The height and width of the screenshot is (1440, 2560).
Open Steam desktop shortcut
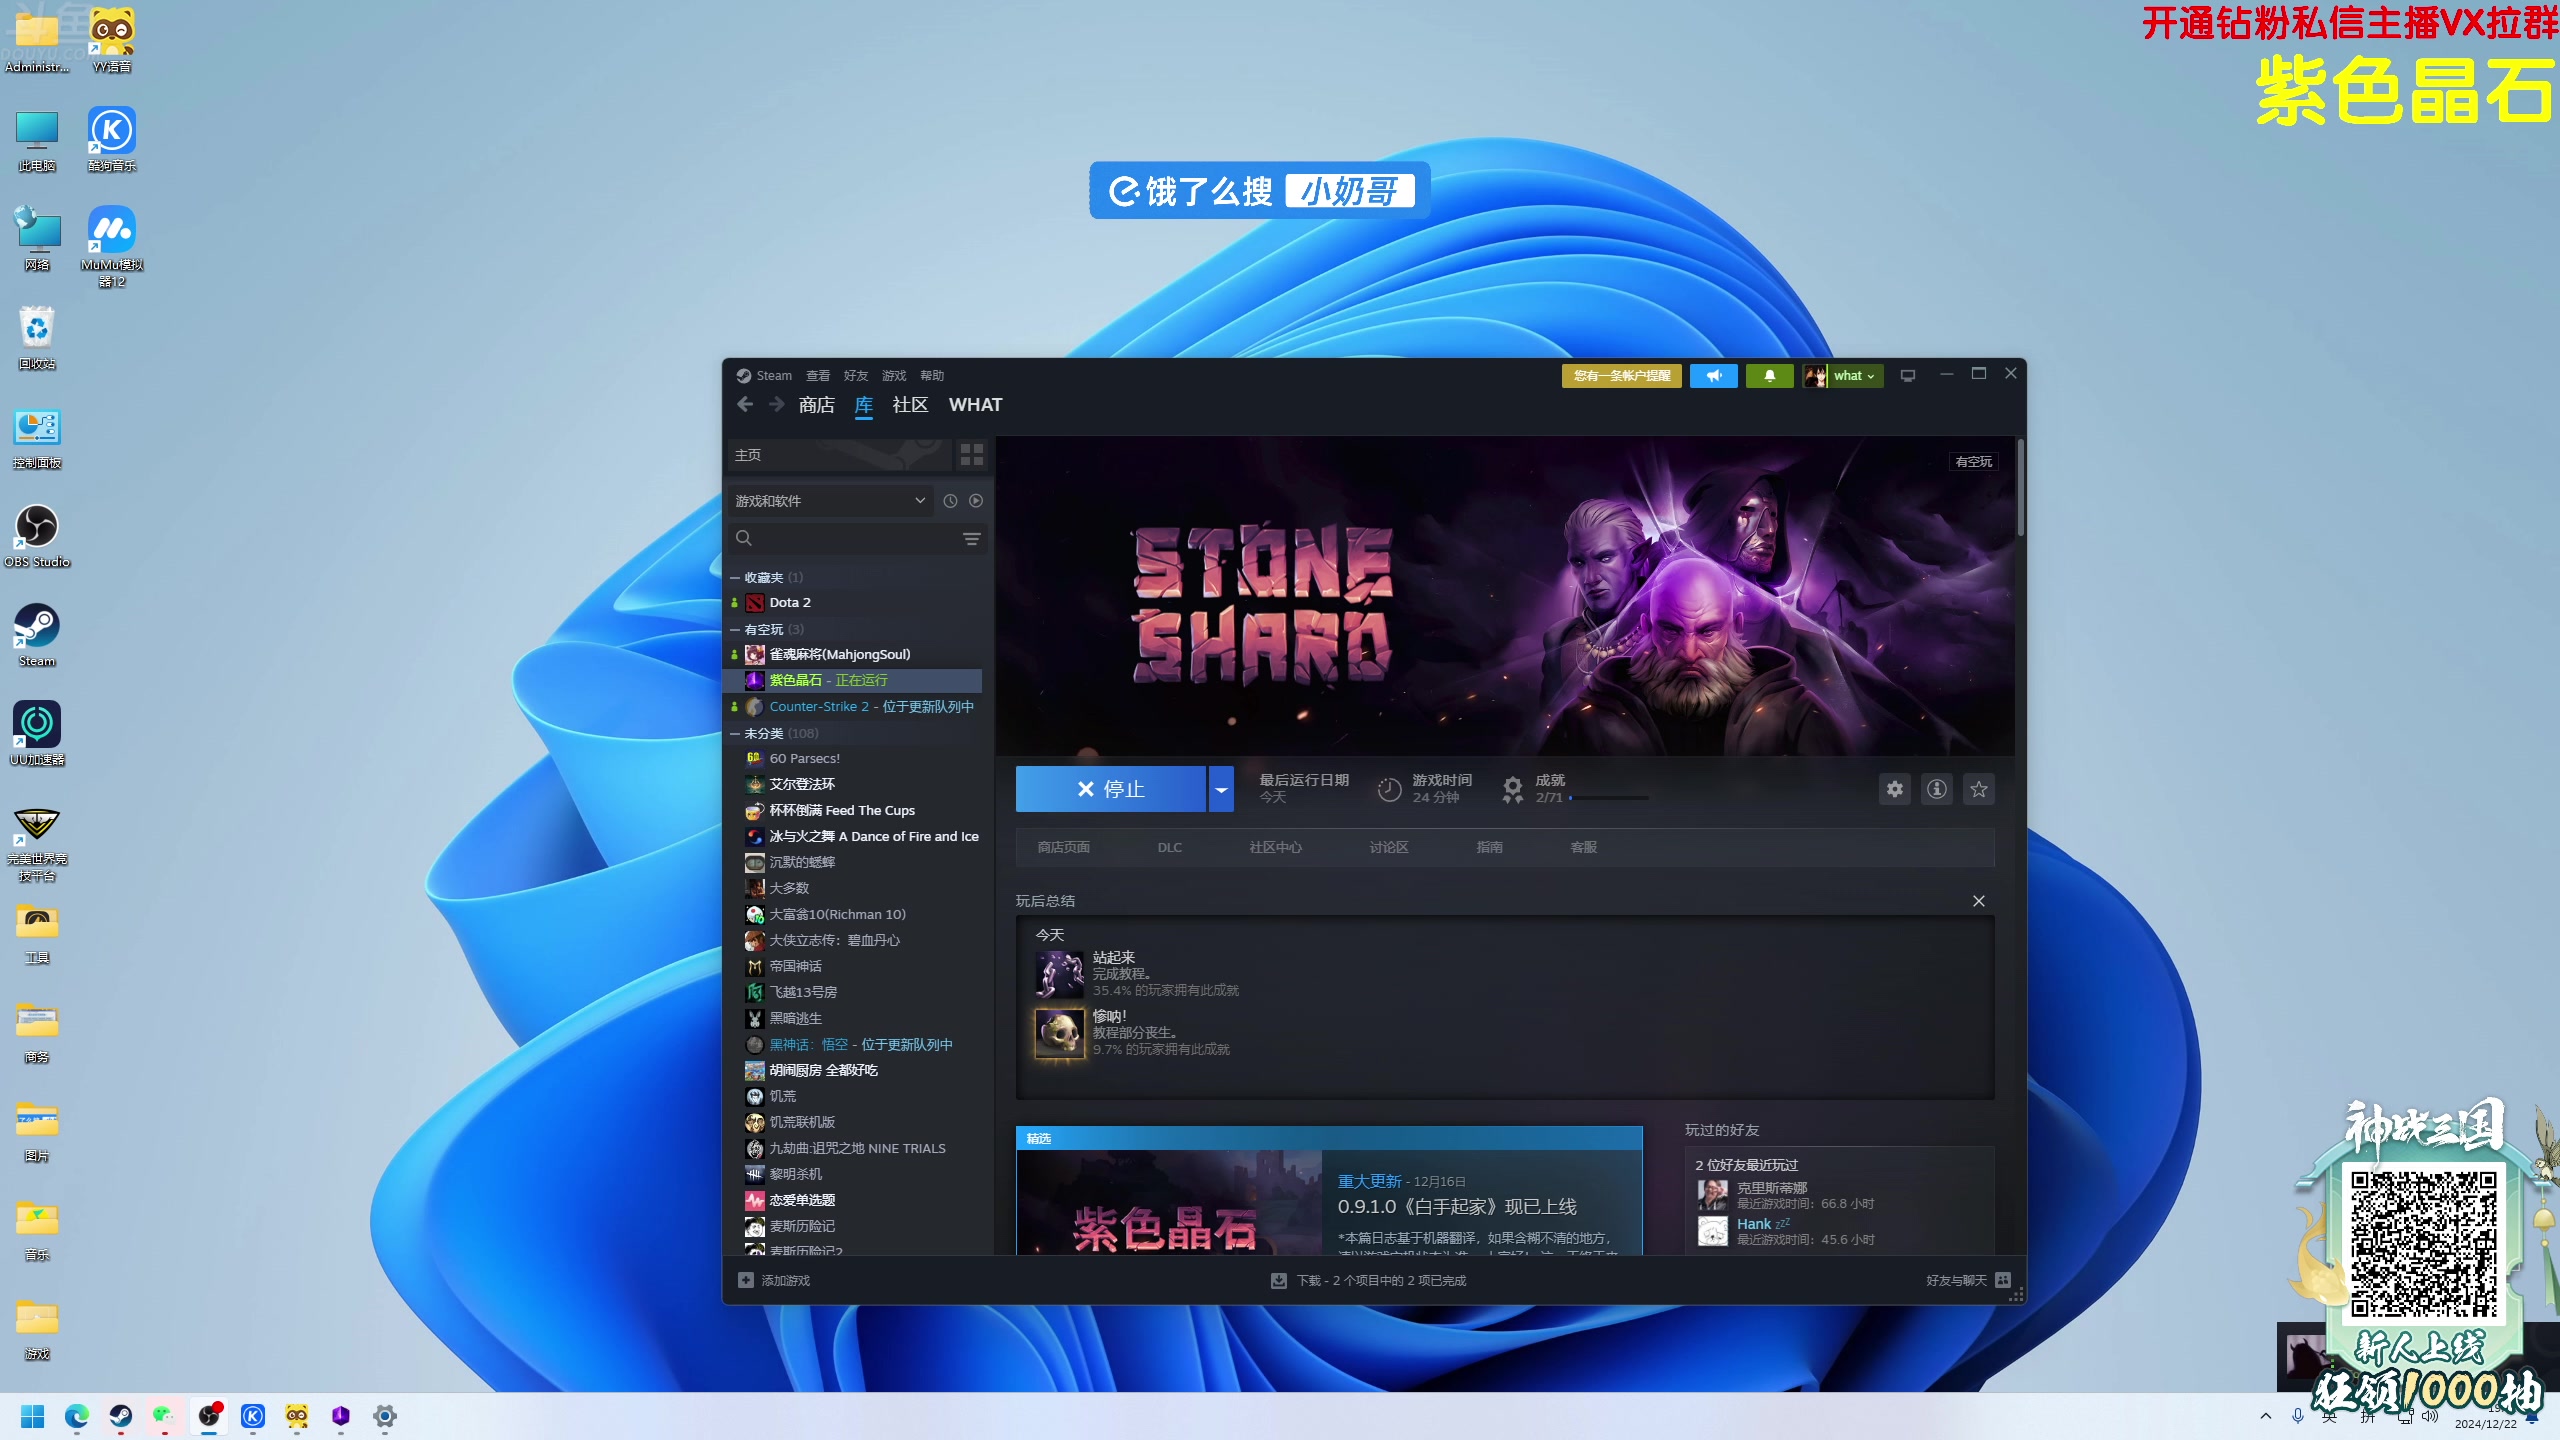click(37, 635)
